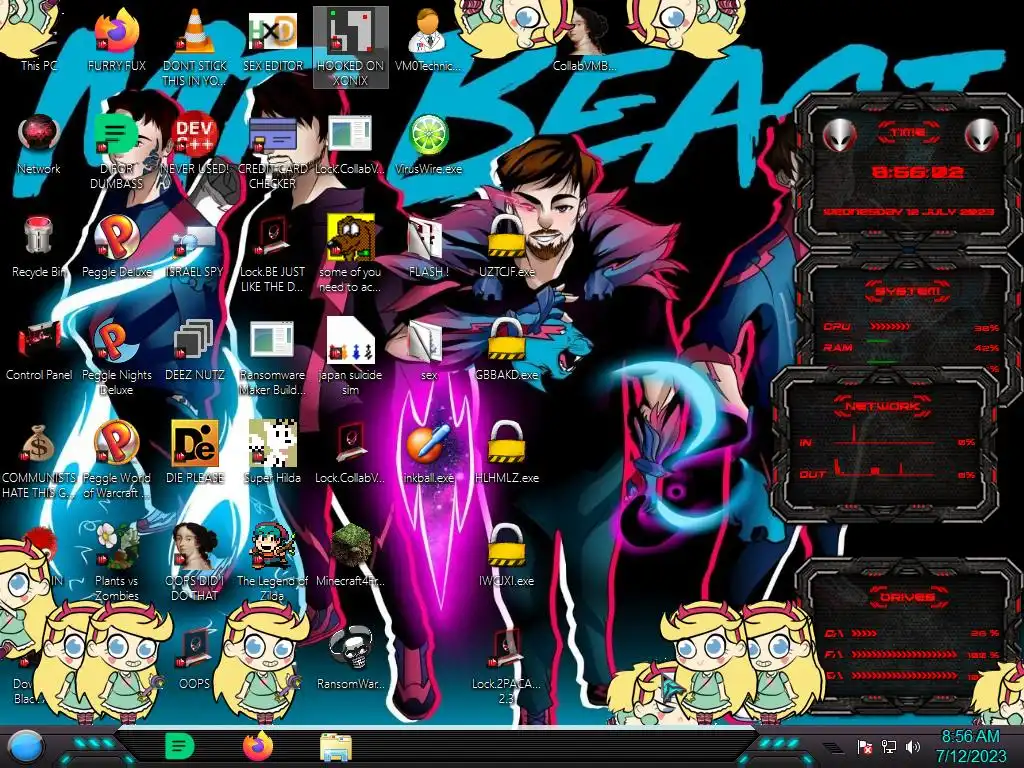Click the volume speaker tray icon

click(913, 746)
